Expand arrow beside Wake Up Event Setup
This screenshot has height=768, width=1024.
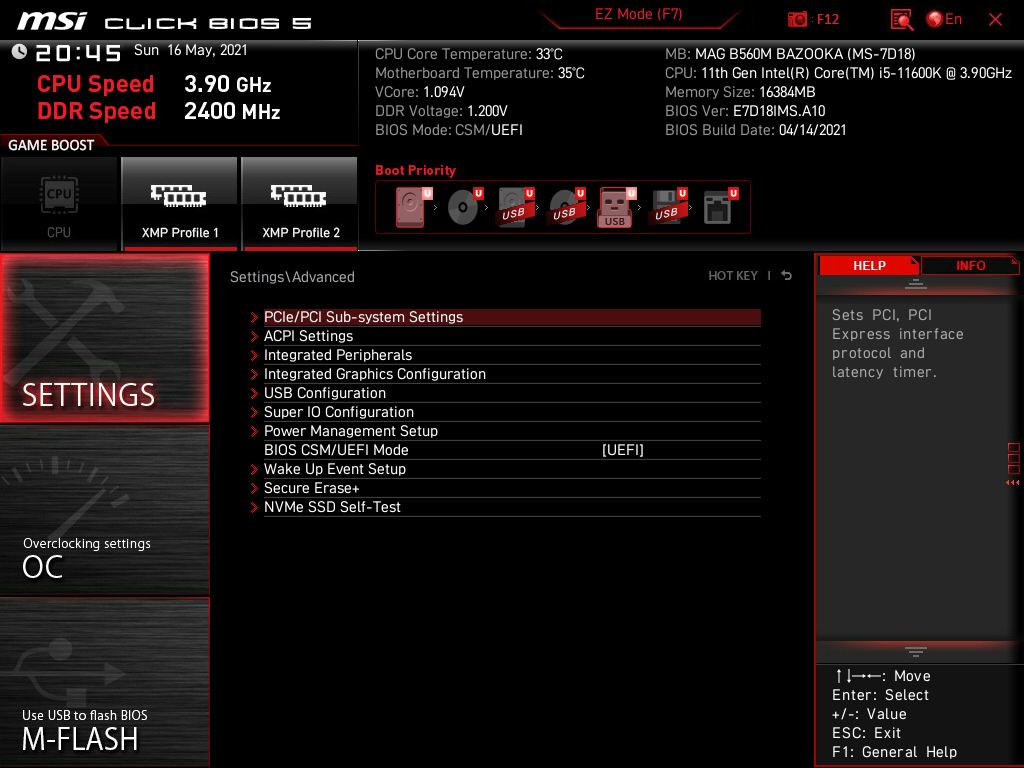[254, 469]
